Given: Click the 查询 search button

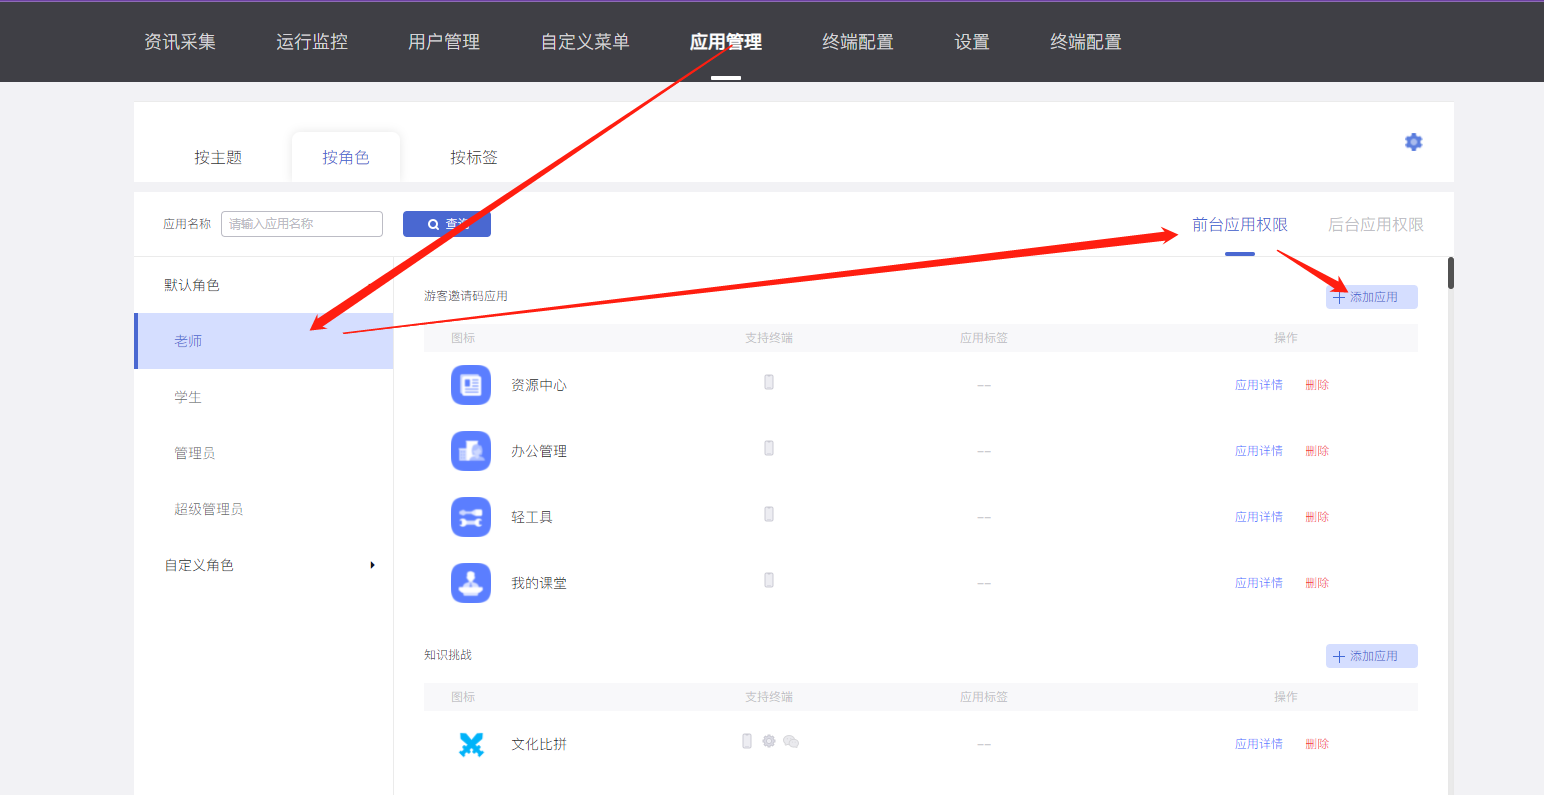Looking at the screenshot, I should (x=447, y=224).
